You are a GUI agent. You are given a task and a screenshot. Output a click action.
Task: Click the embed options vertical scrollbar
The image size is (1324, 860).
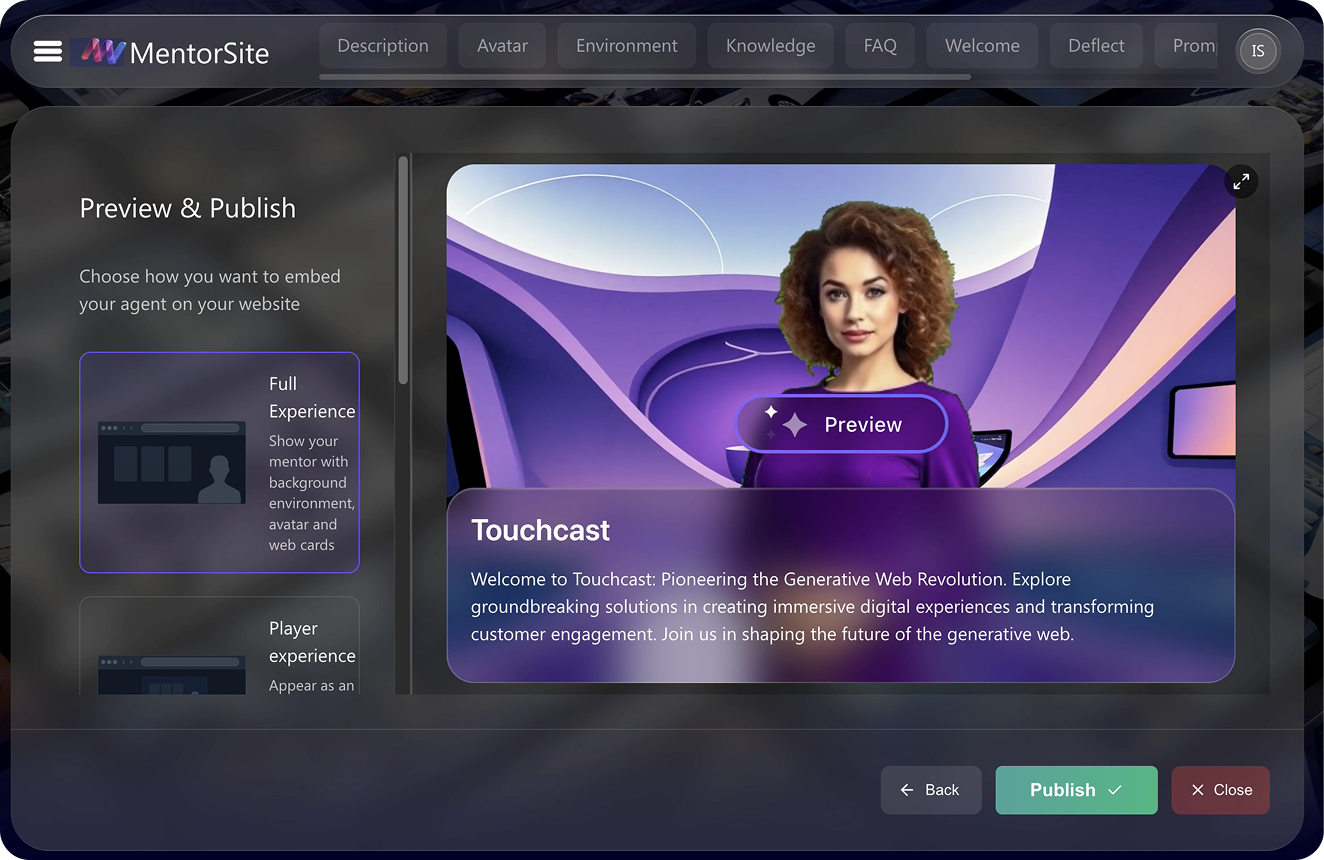[404, 270]
